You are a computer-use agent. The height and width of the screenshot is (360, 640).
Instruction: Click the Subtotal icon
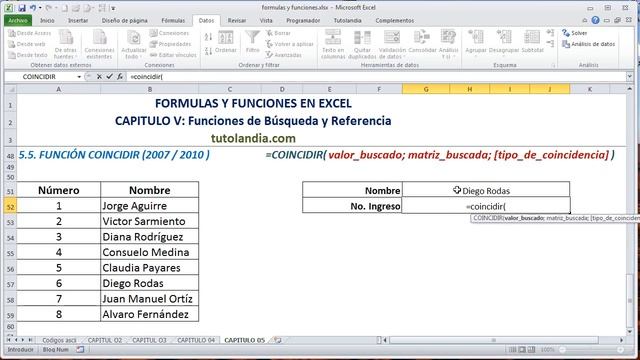coord(533,42)
